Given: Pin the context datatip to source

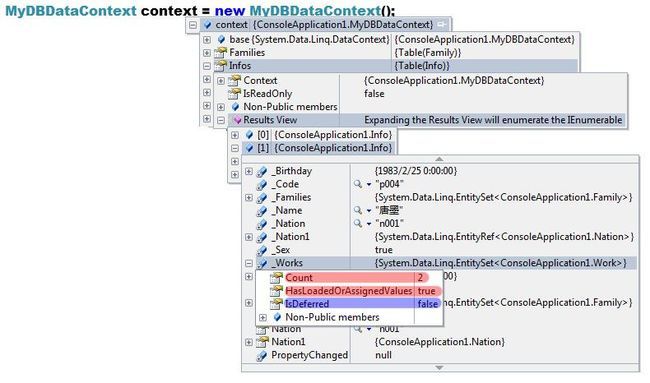Looking at the screenshot, I should pyautogui.click(x=442, y=25).
